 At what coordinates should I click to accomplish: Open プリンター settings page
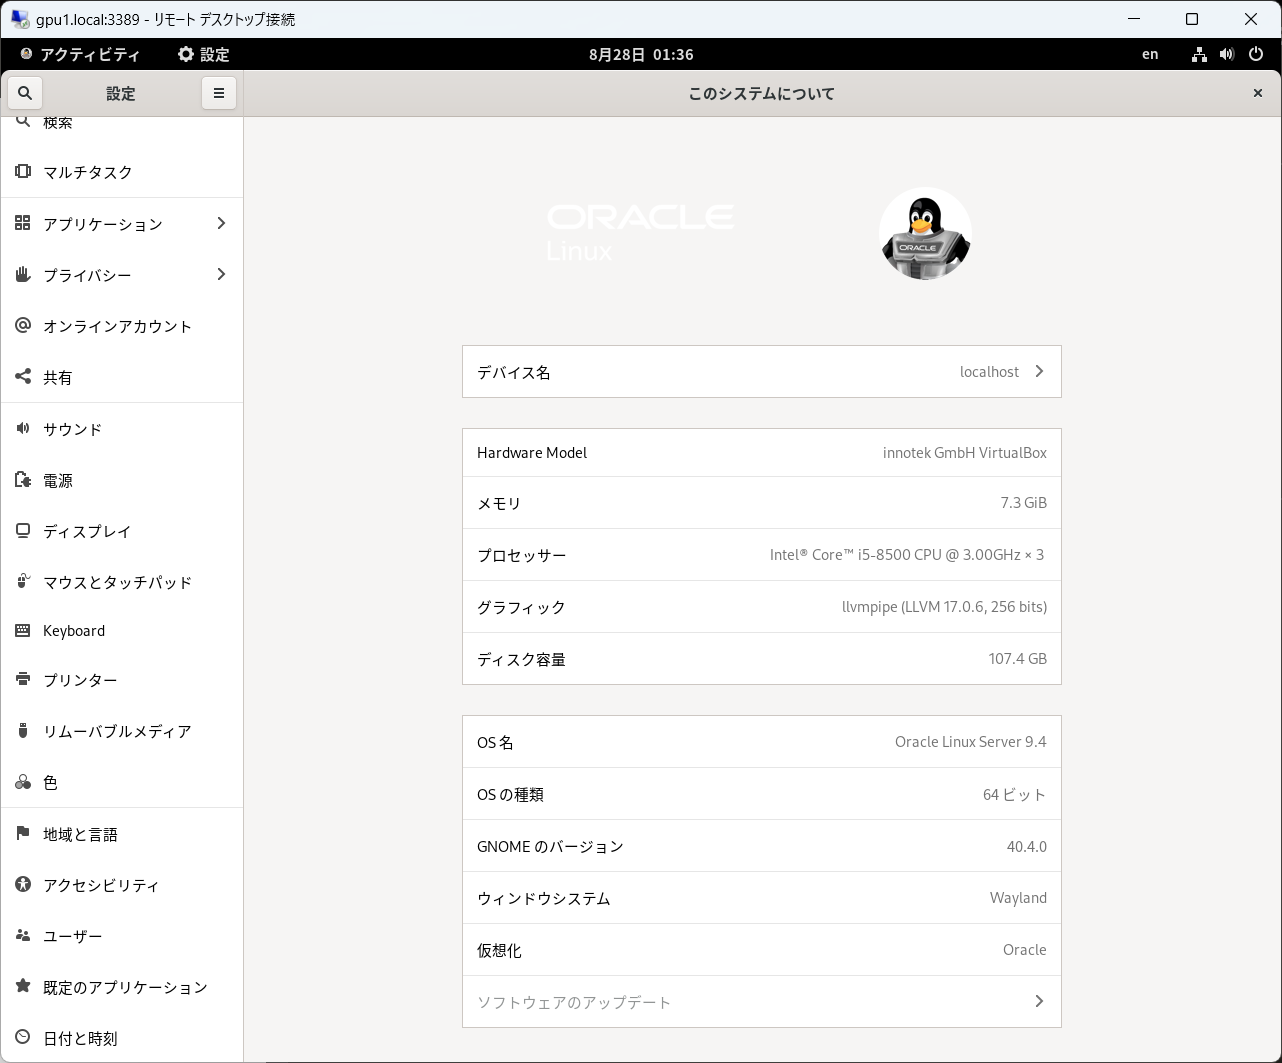[122, 680]
